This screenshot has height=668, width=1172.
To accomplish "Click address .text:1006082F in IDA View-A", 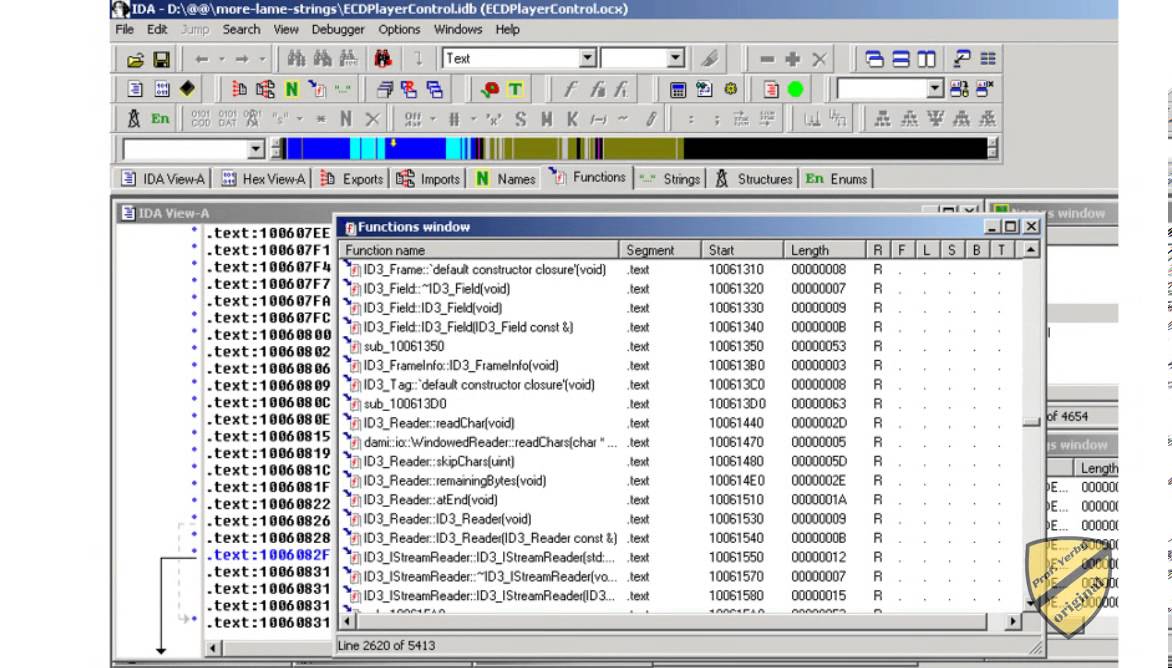I will [268, 555].
